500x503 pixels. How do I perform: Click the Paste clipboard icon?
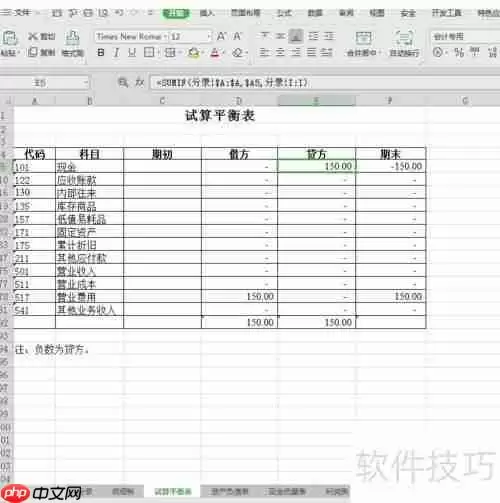pyautogui.click(x=10, y=37)
